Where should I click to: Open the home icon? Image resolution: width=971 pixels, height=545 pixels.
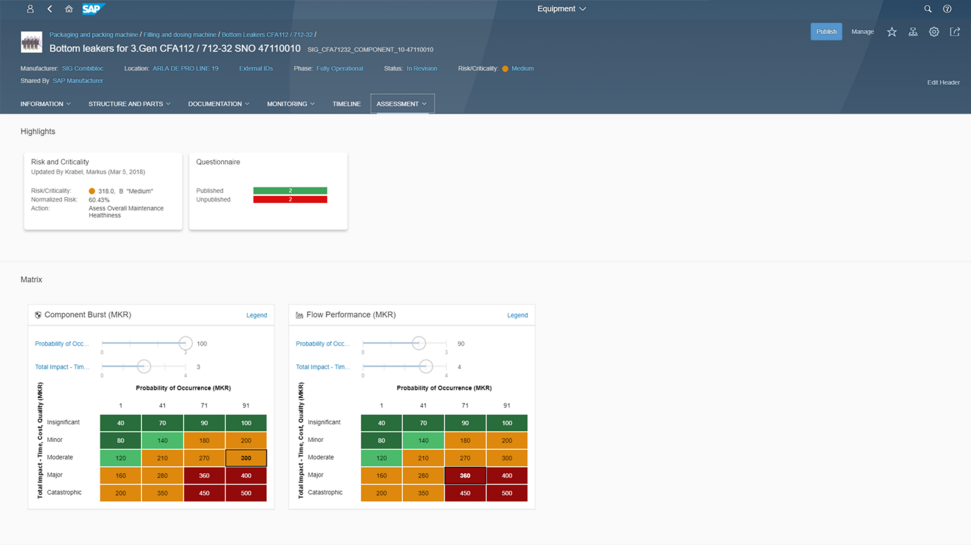(69, 9)
